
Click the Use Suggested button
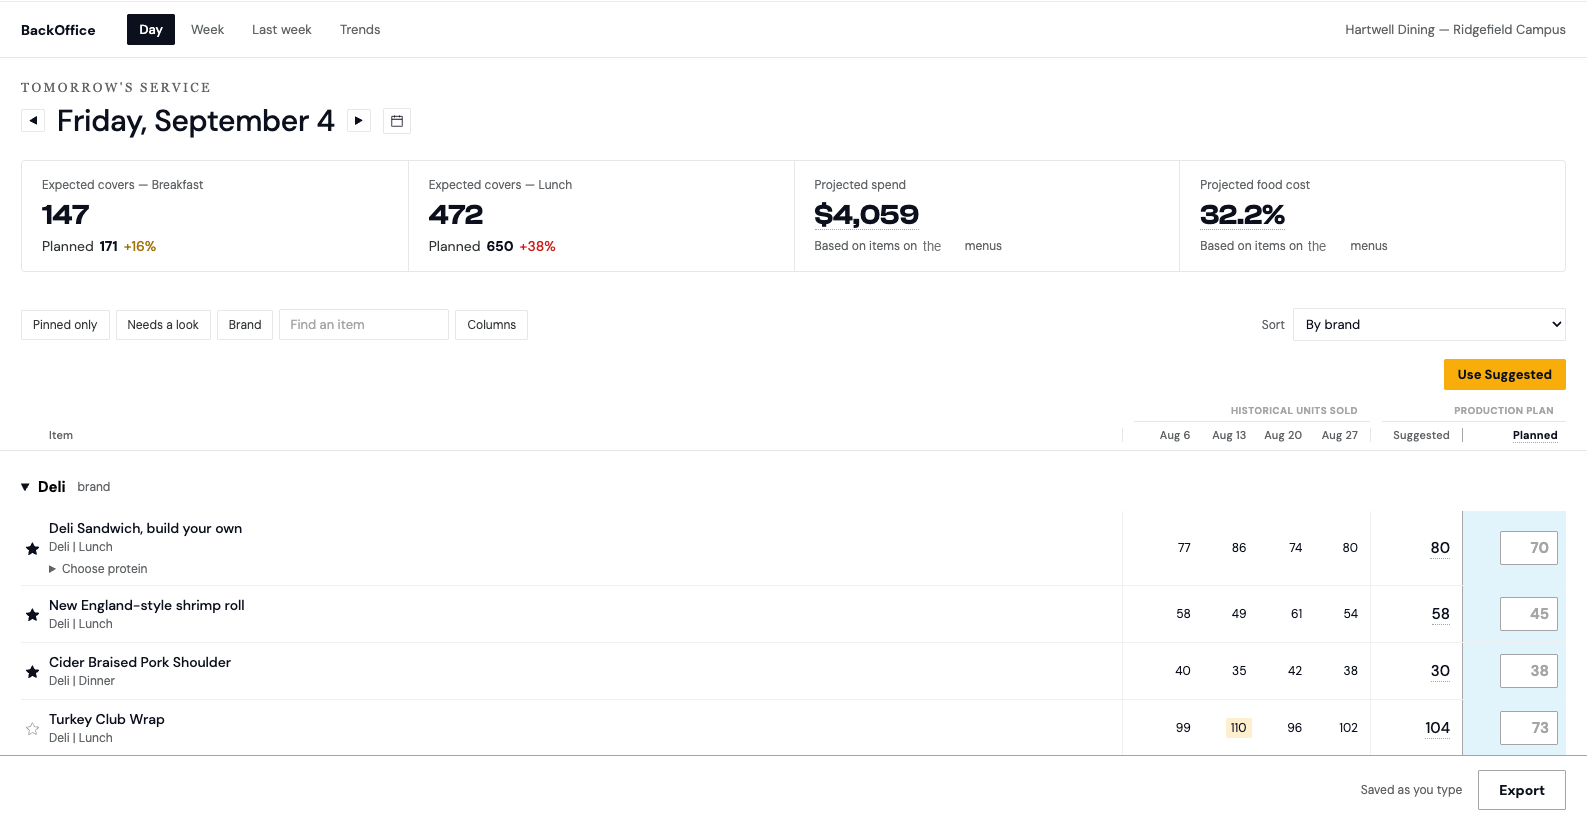coord(1505,375)
